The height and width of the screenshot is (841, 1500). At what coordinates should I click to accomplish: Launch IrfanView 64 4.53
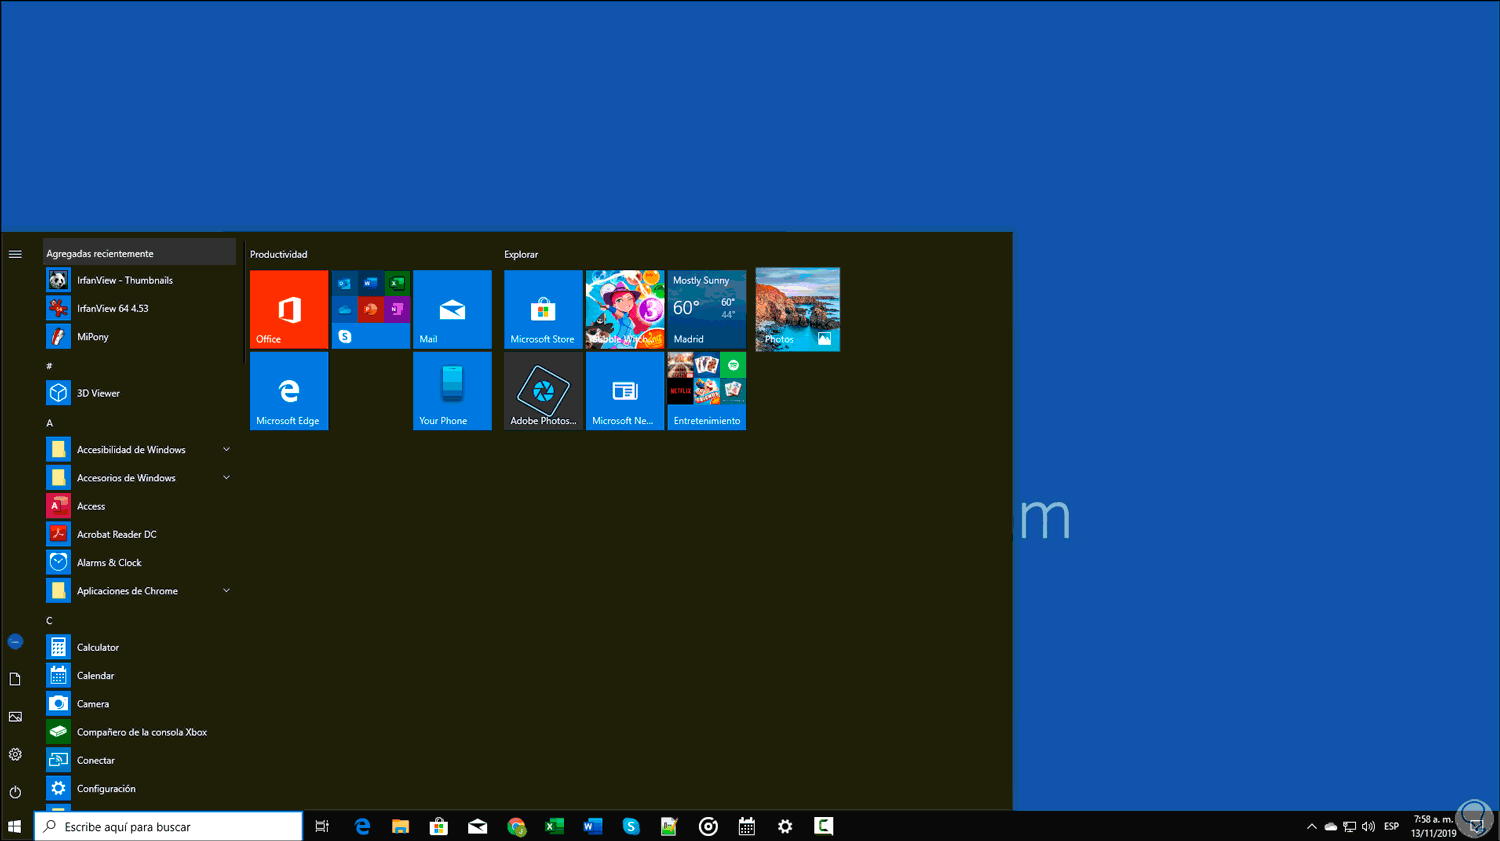(x=140, y=308)
